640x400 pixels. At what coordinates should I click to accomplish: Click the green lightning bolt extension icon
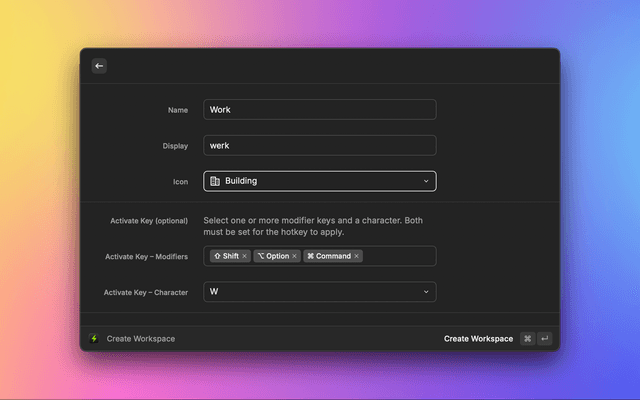pyautogui.click(x=94, y=338)
